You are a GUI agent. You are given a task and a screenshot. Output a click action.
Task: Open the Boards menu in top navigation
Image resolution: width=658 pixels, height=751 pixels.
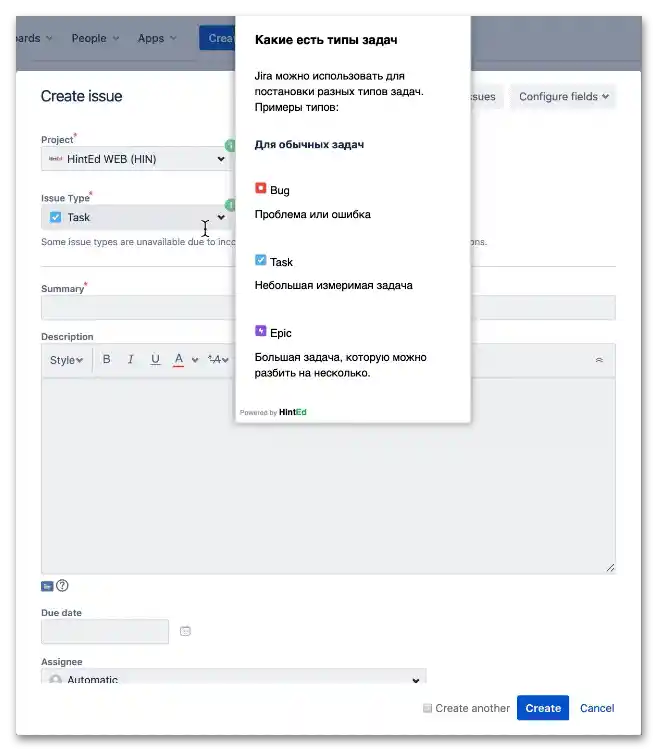(34, 38)
